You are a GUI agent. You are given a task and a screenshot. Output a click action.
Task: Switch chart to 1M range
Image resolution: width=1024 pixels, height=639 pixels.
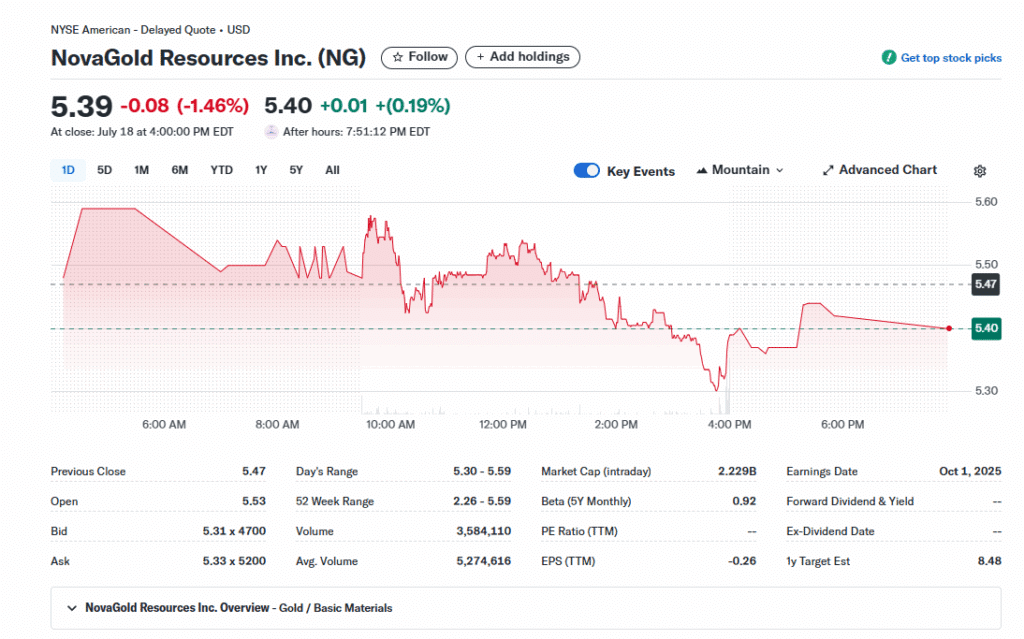coord(142,170)
